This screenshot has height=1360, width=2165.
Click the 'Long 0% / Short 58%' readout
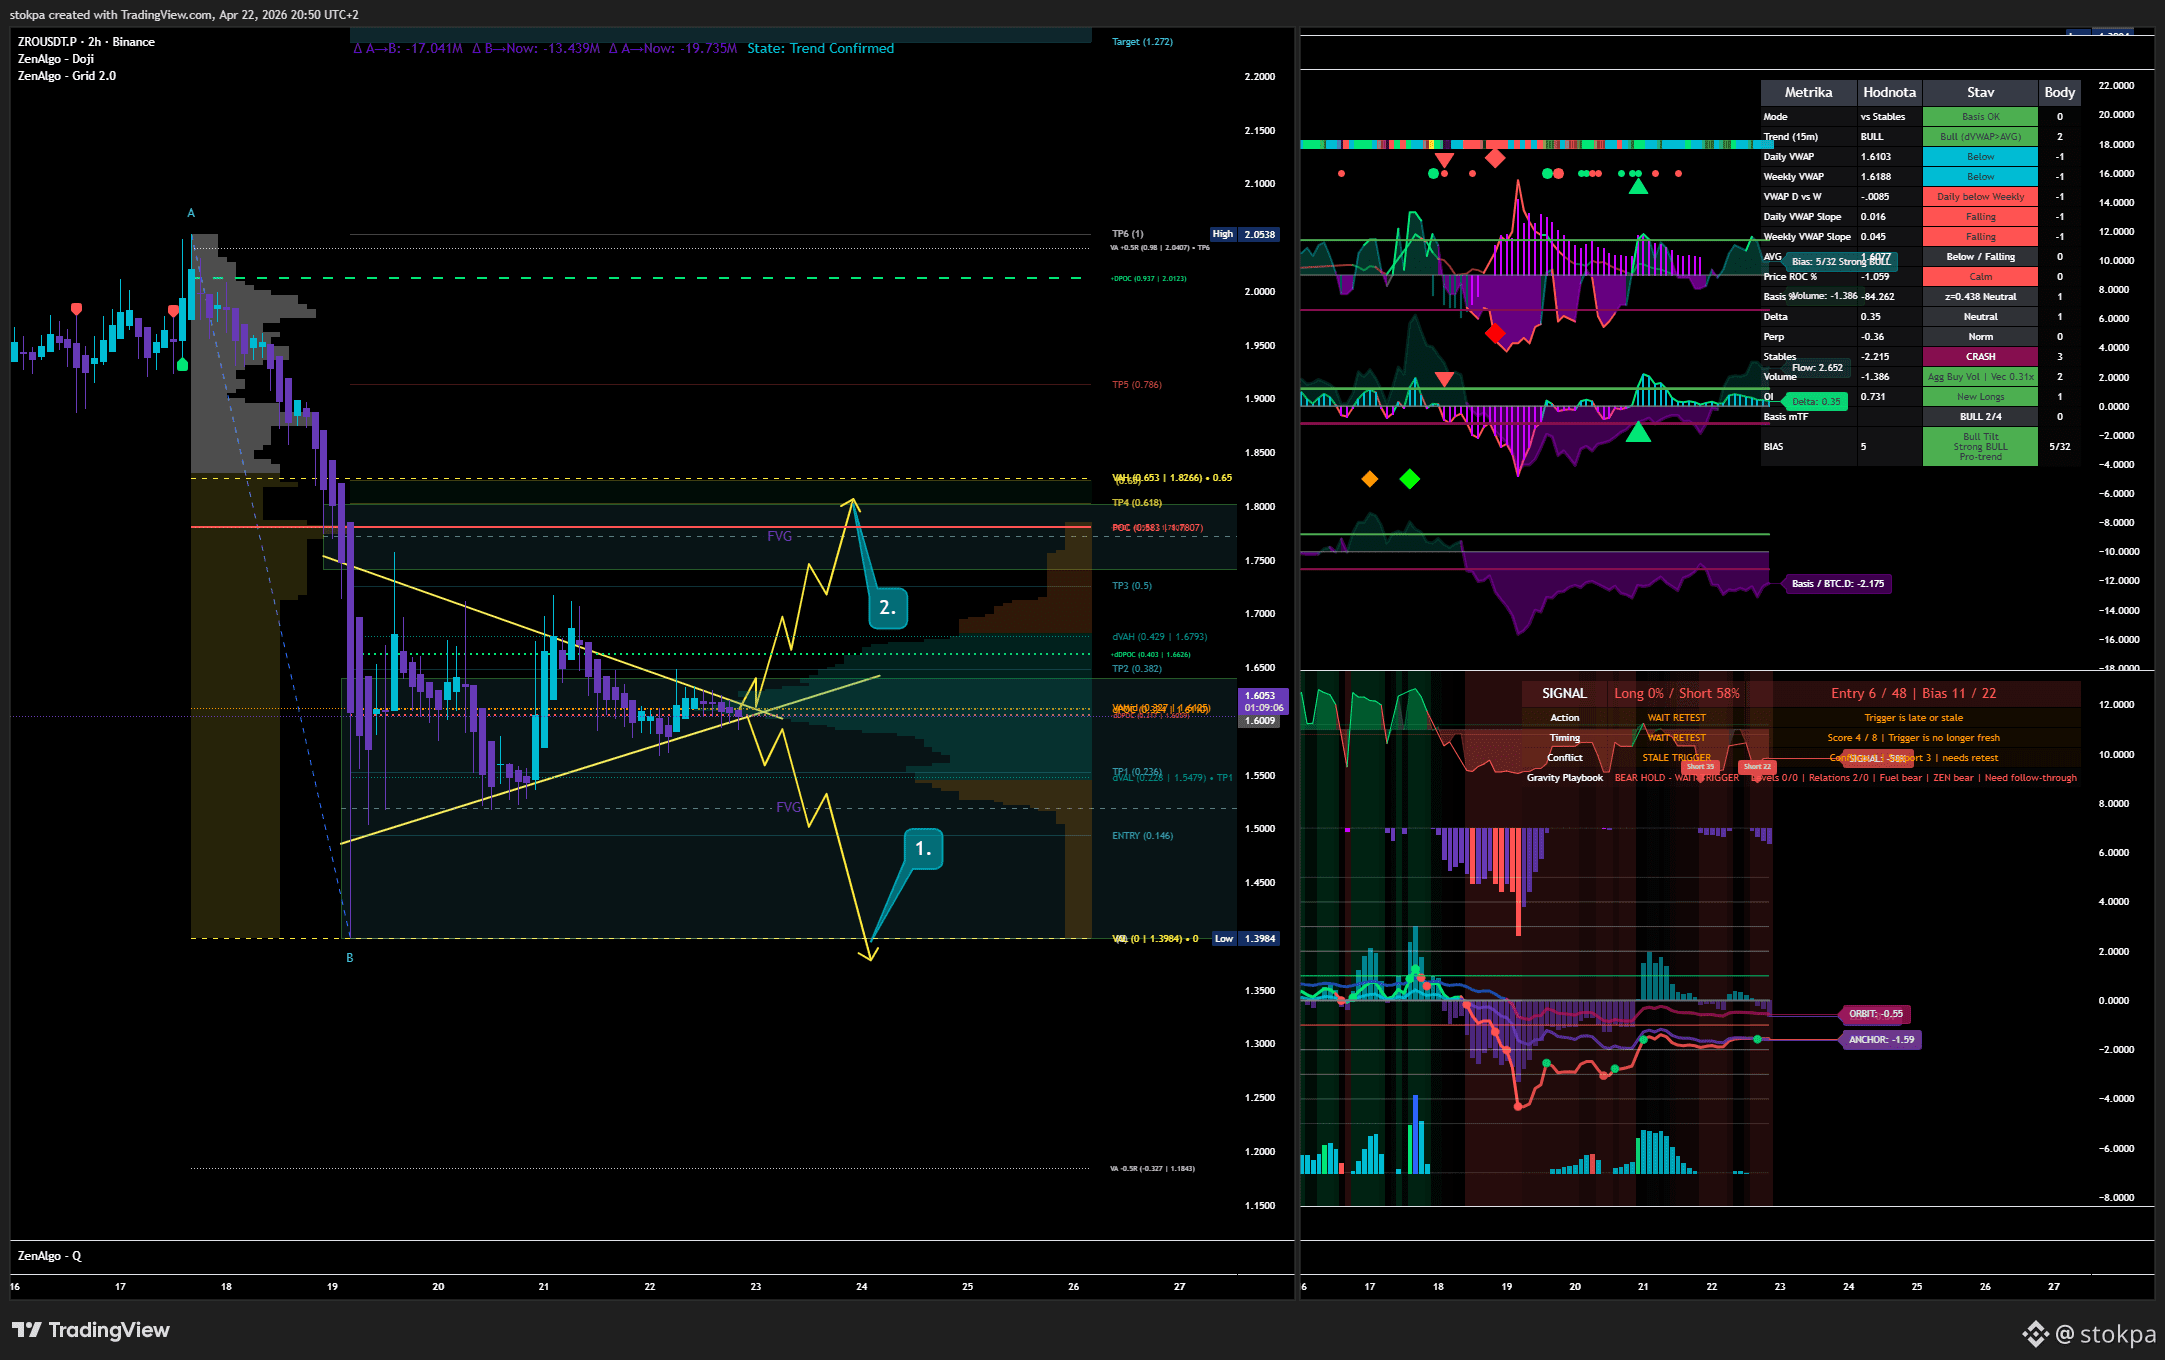[1677, 693]
